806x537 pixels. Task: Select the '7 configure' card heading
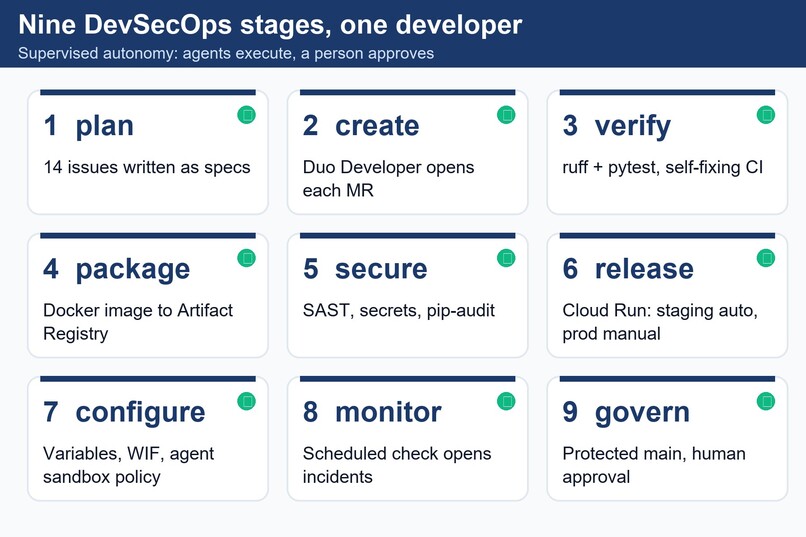point(124,413)
